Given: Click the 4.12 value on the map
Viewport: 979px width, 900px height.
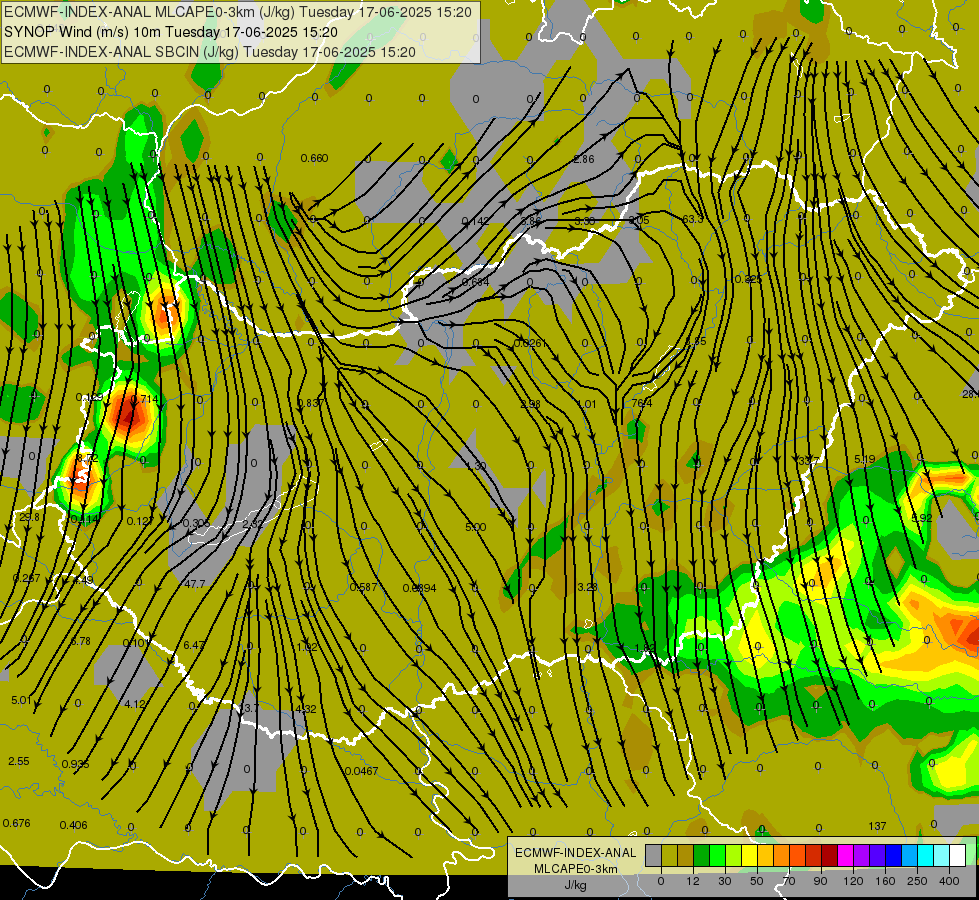Looking at the screenshot, I should 135,704.
